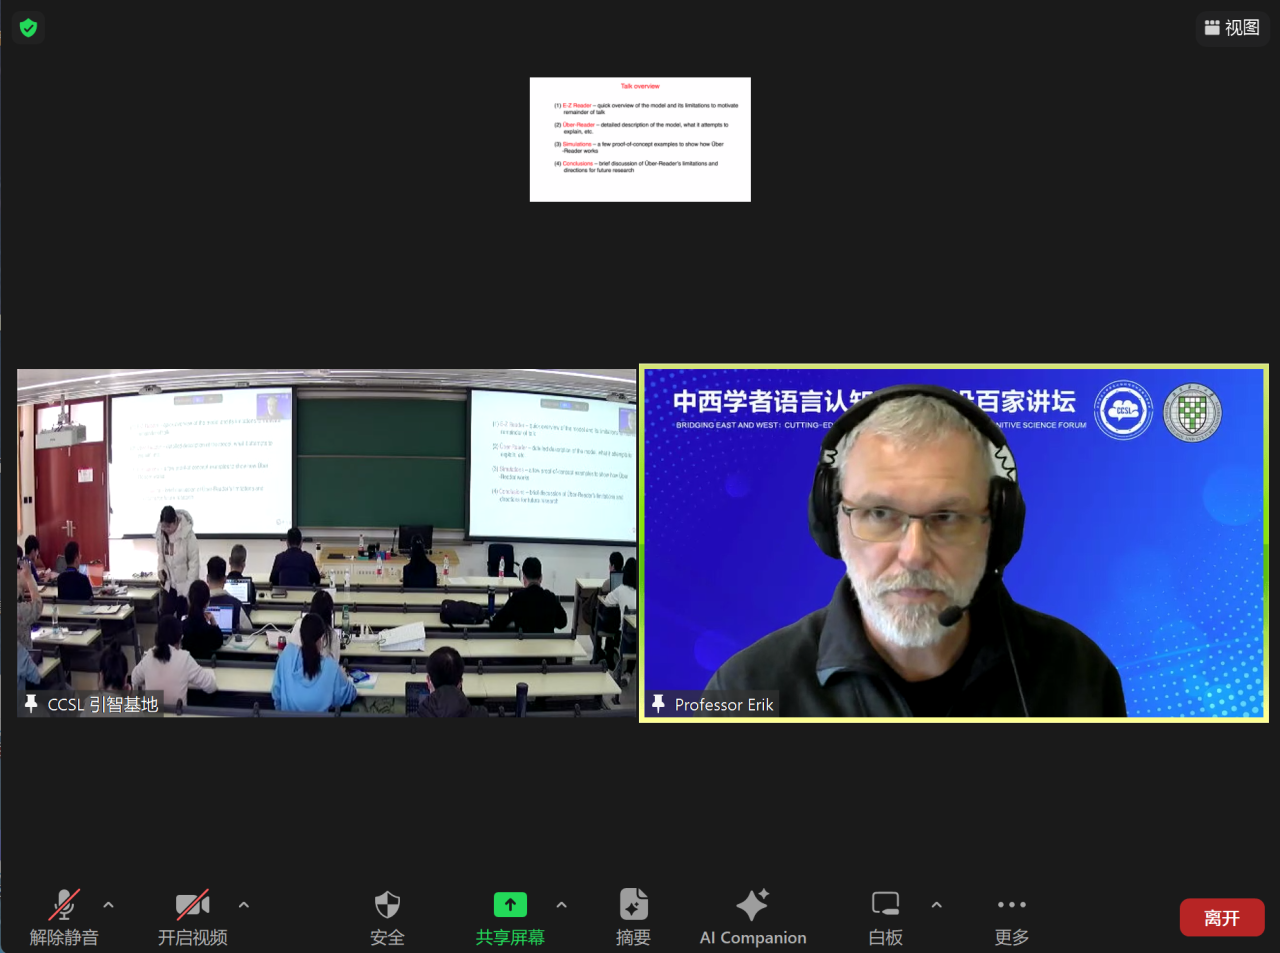Viewport: 1280px width, 953px height.
Task: Click the green encryption shield icon
Action: 28,28
